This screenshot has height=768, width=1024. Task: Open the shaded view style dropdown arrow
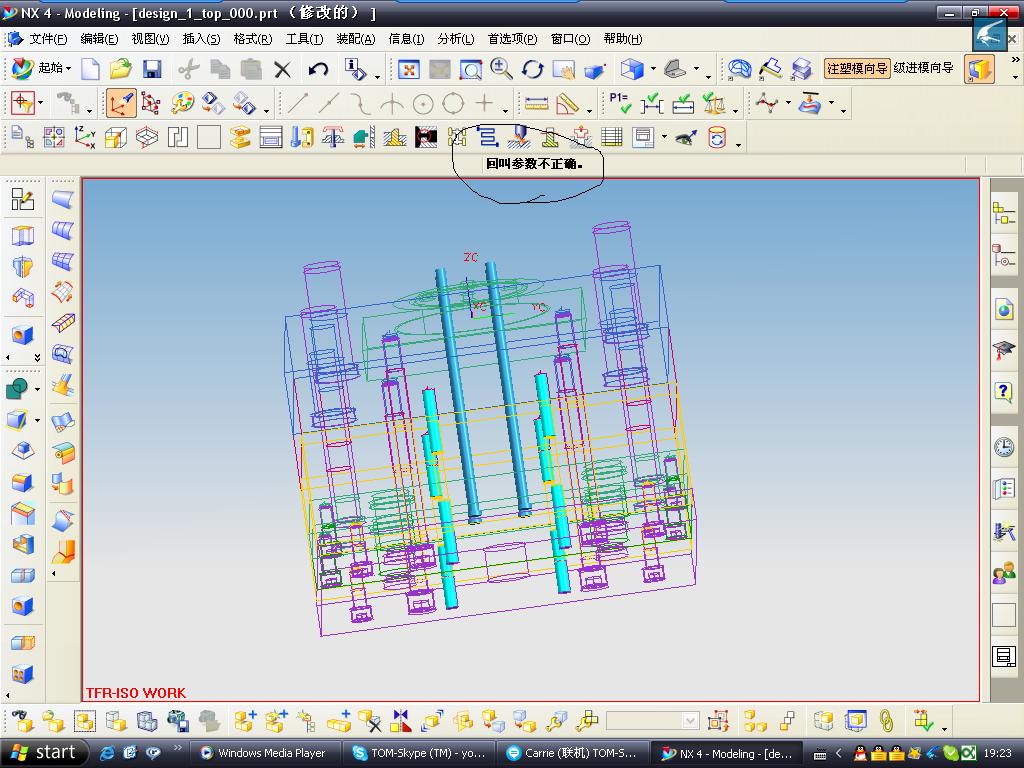click(653, 70)
